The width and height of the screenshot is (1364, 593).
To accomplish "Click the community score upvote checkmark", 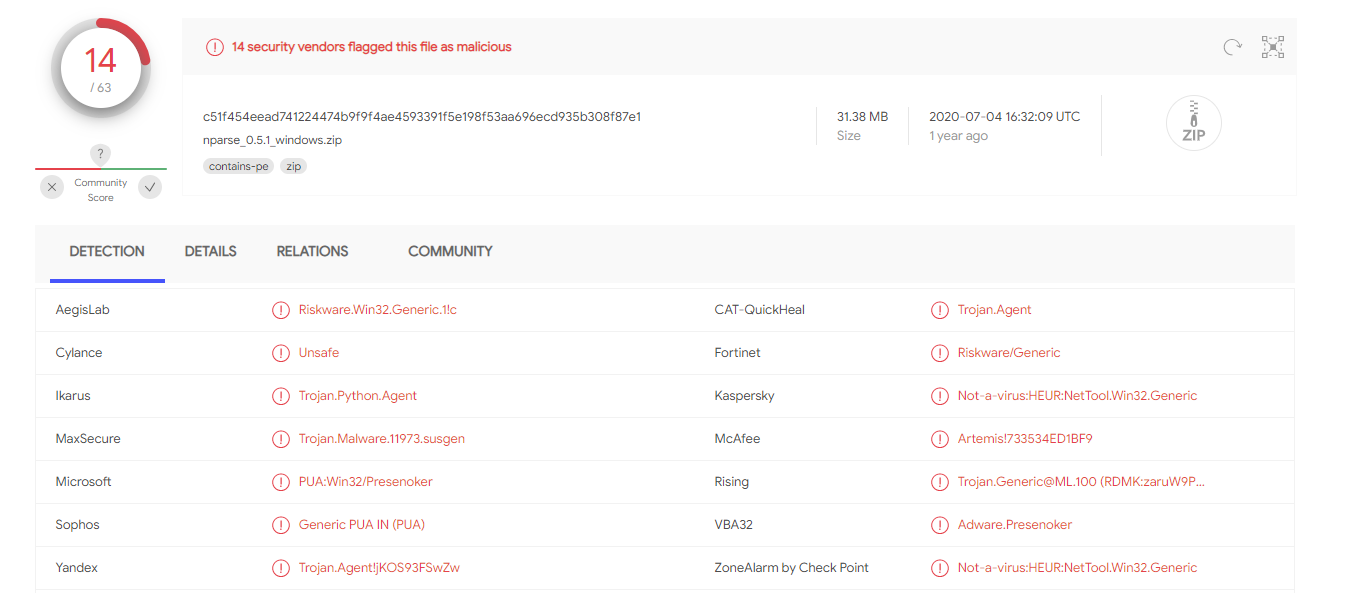I will click(150, 187).
